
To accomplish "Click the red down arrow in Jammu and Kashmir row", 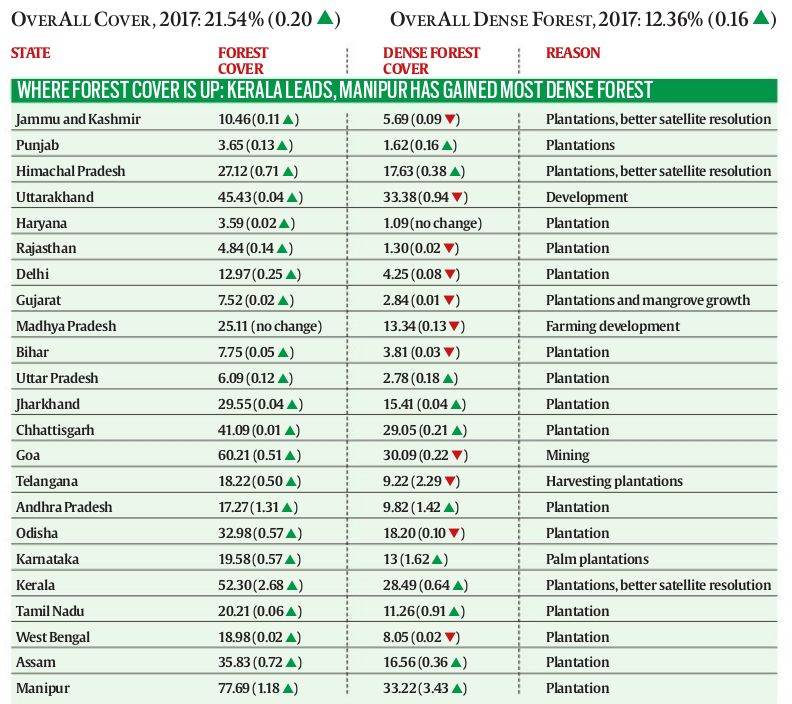I will point(450,119).
